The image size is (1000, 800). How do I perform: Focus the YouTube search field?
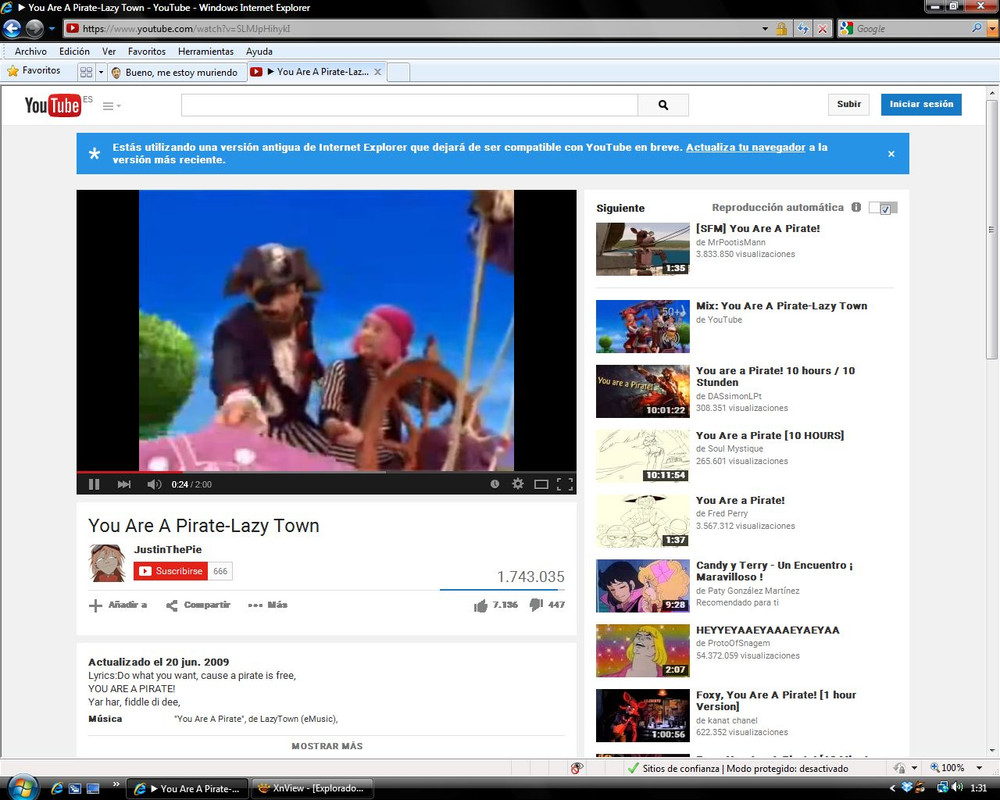(x=409, y=105)
